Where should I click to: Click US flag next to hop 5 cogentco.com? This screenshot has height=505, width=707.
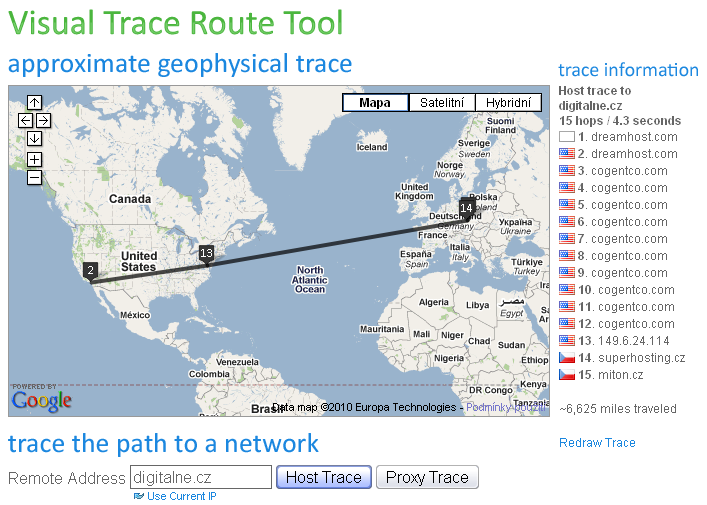567,205
